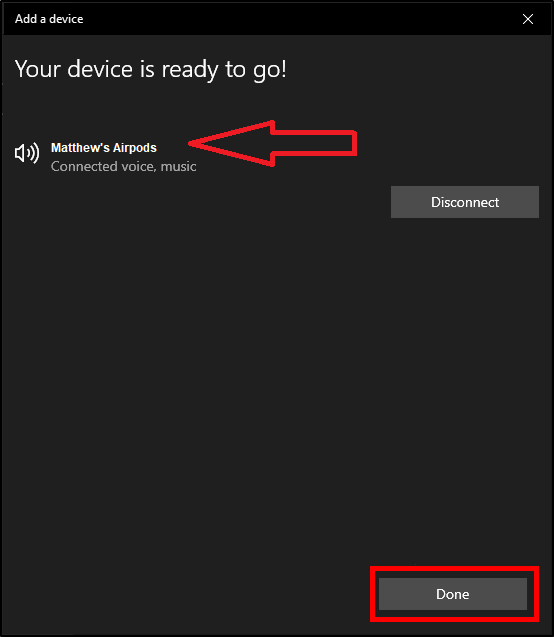Click the arrowhead tip of the red arrow

193,143
